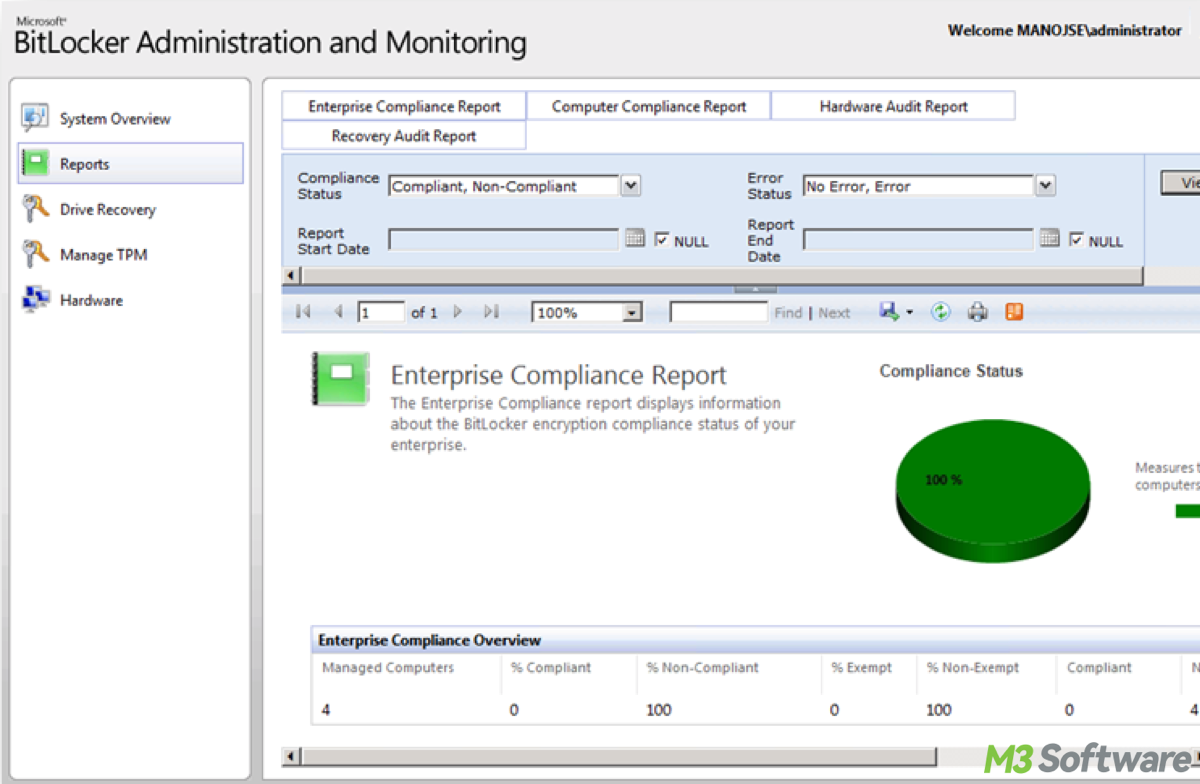Expand the Error Status dropdown
The height and width of the screenshot is (784, 1200).
click(1045, 186)
